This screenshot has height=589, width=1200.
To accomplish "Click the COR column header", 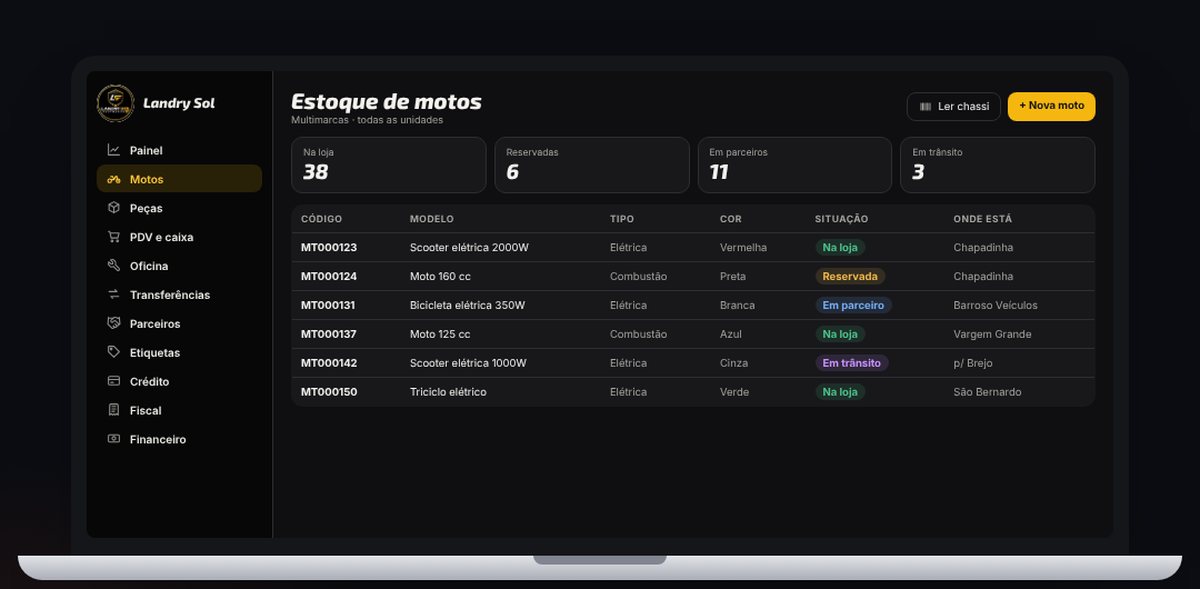I will coord(731,219).
